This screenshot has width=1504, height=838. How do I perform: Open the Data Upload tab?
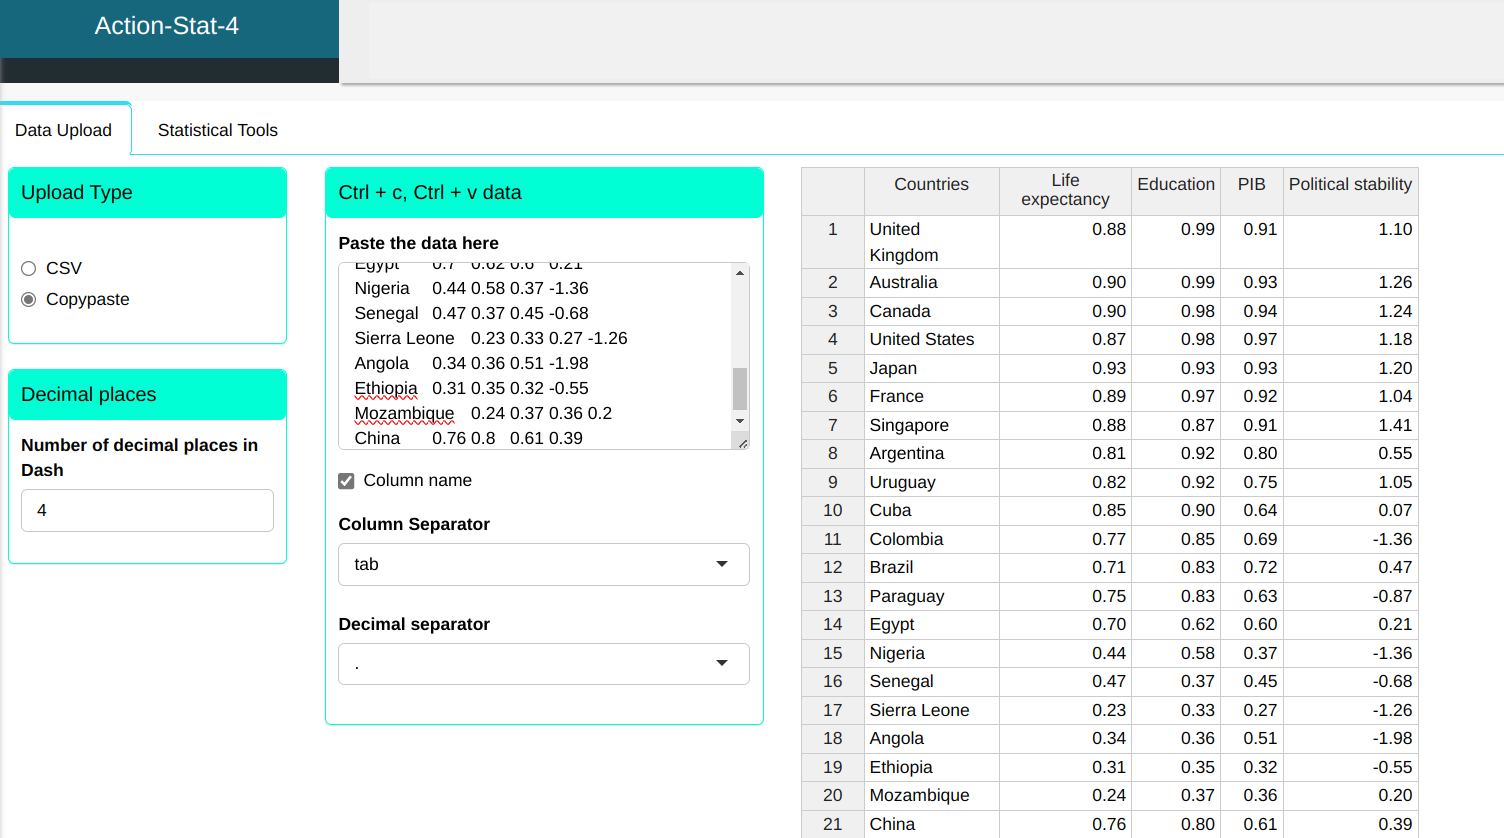[64, 130]
